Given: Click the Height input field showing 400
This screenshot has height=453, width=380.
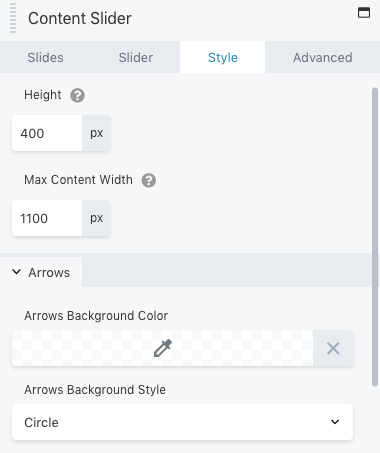Looking at the screenshot, I should (x=47, y=133).
